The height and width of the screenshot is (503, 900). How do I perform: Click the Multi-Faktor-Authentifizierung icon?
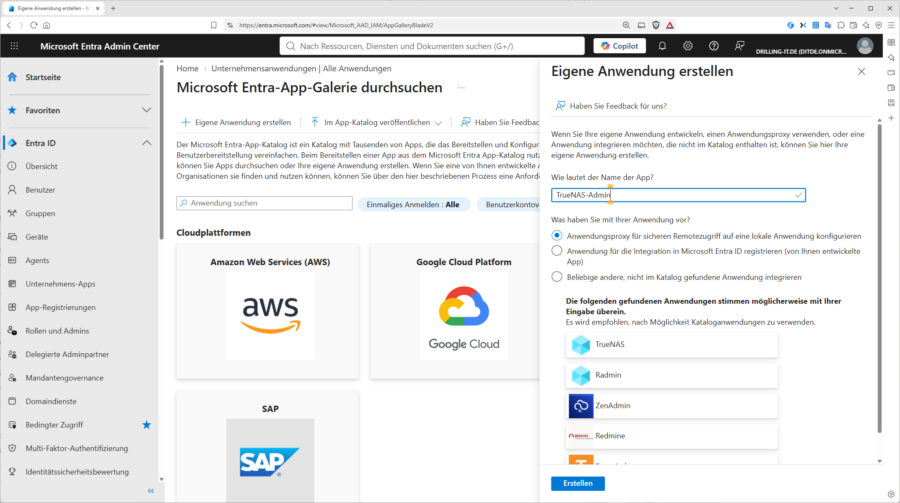(x=12, y=448)
